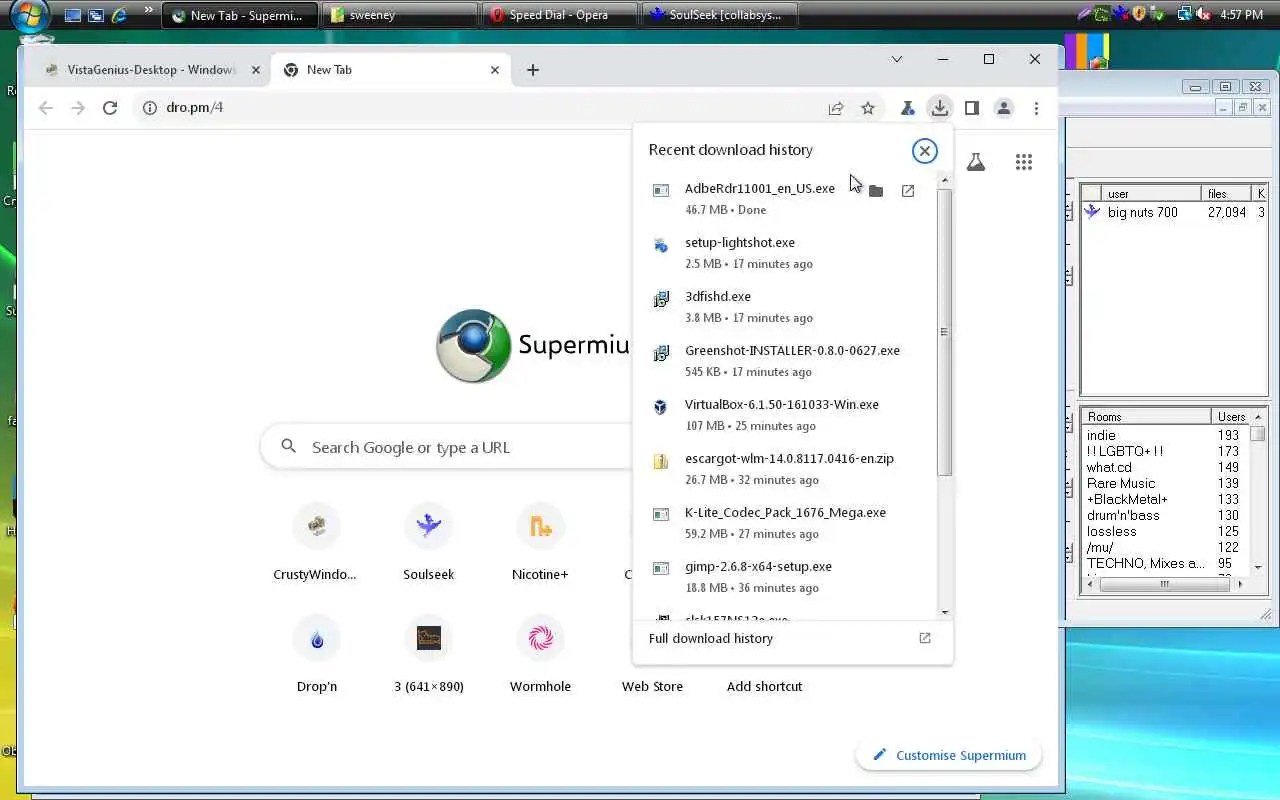1280x800 pixels.
Task: Sort SoulSeek list by files column
Action: point(1226,194)
